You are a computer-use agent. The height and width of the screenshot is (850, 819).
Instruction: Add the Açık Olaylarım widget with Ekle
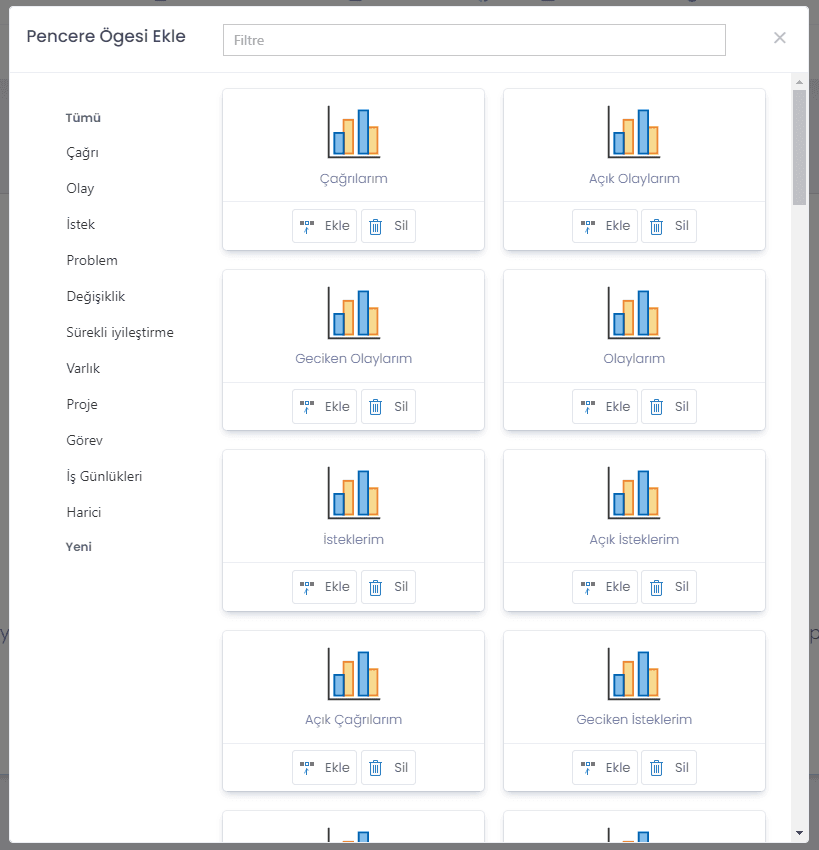coord(605,226)
